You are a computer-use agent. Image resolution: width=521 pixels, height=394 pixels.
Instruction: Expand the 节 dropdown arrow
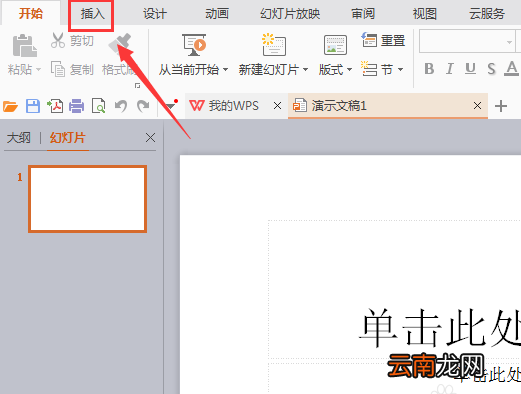pyautogui.click(x=400, y=70)
